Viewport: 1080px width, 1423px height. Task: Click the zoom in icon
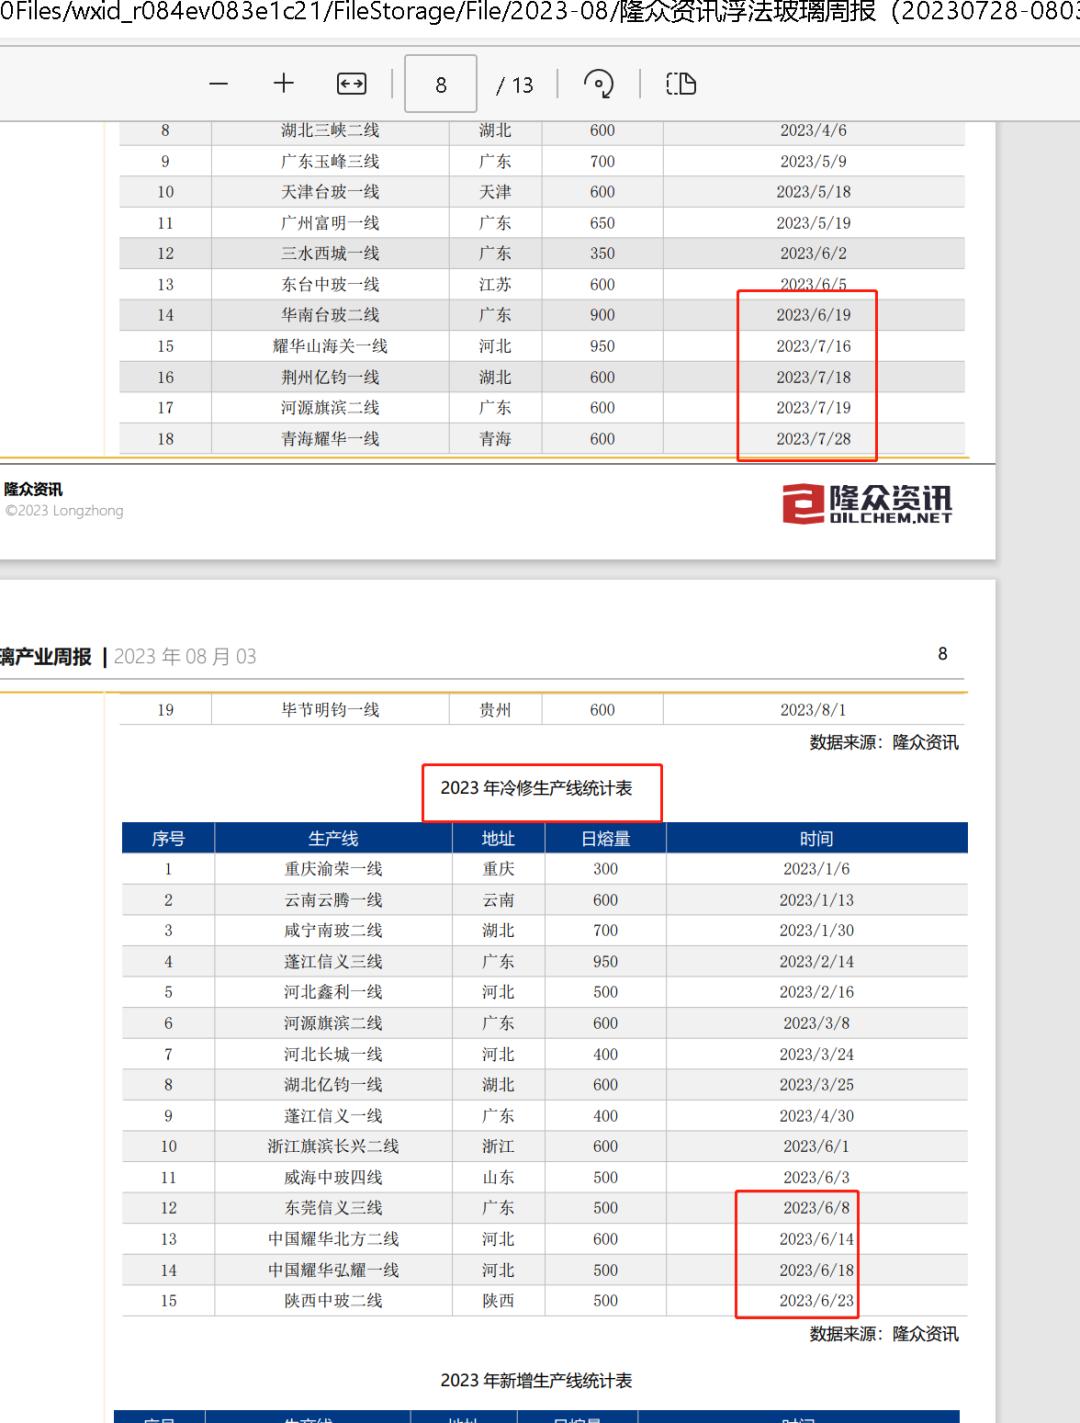[284, 84]
